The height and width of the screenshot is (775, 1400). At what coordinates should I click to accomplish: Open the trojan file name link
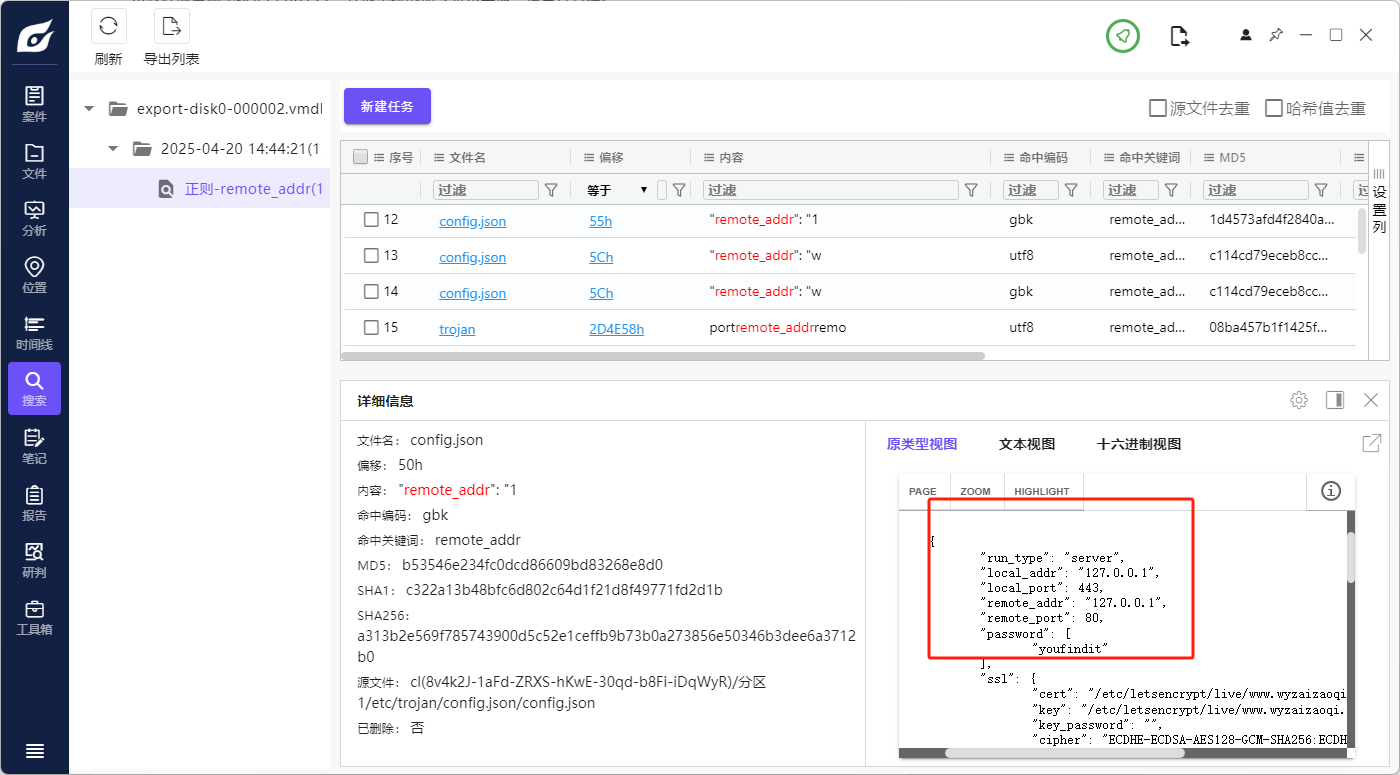click(x=457, y=329)
